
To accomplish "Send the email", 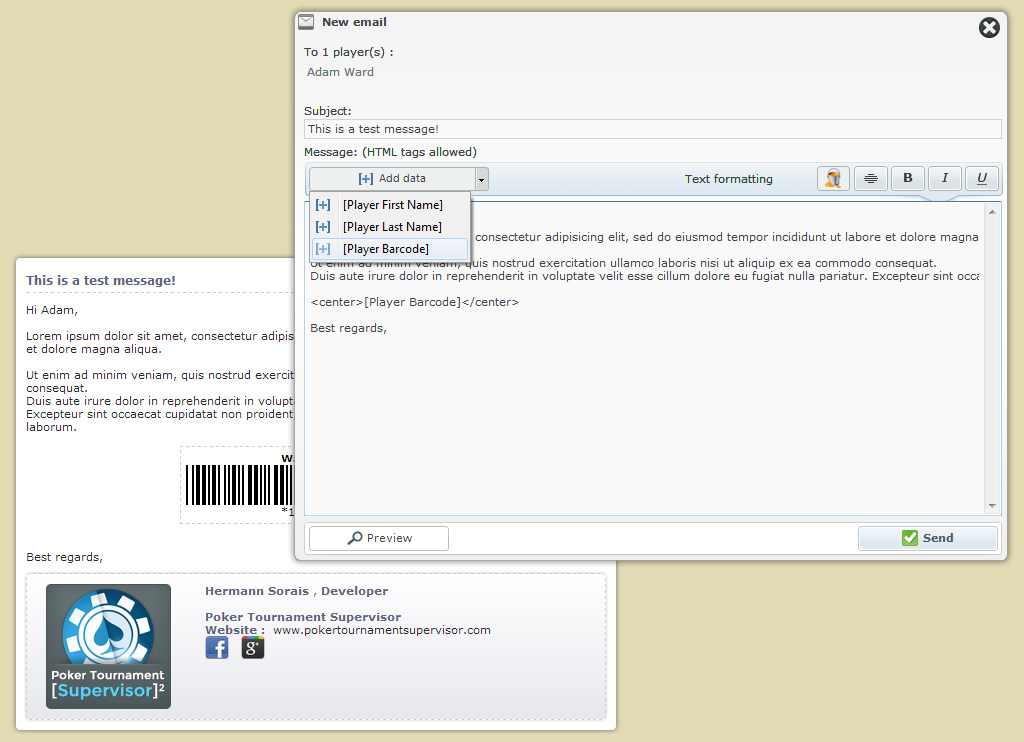I will click(928, 538).
